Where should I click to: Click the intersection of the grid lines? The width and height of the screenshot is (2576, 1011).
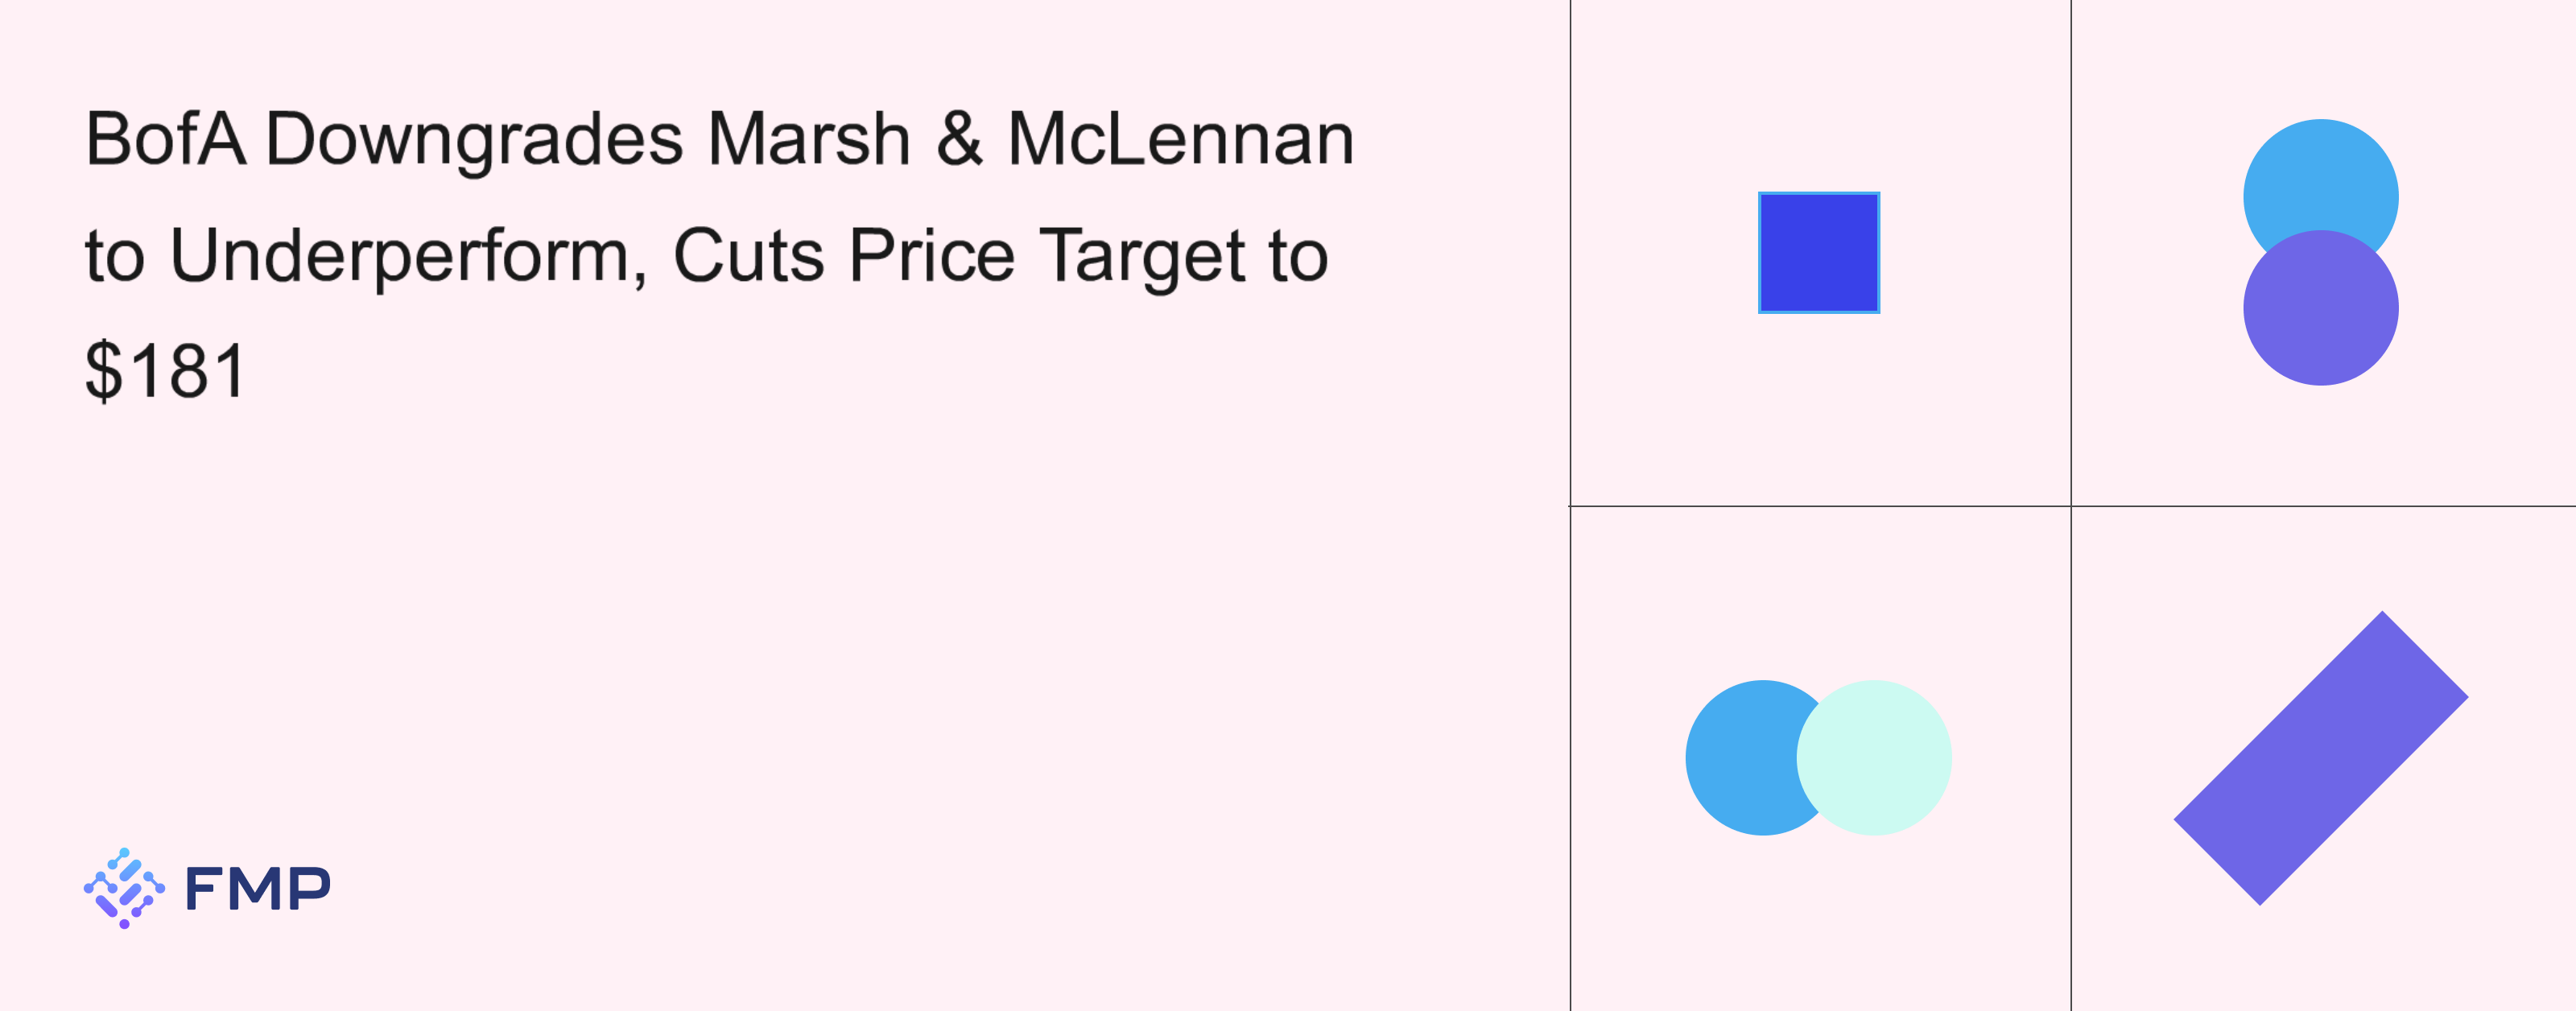2071,506
